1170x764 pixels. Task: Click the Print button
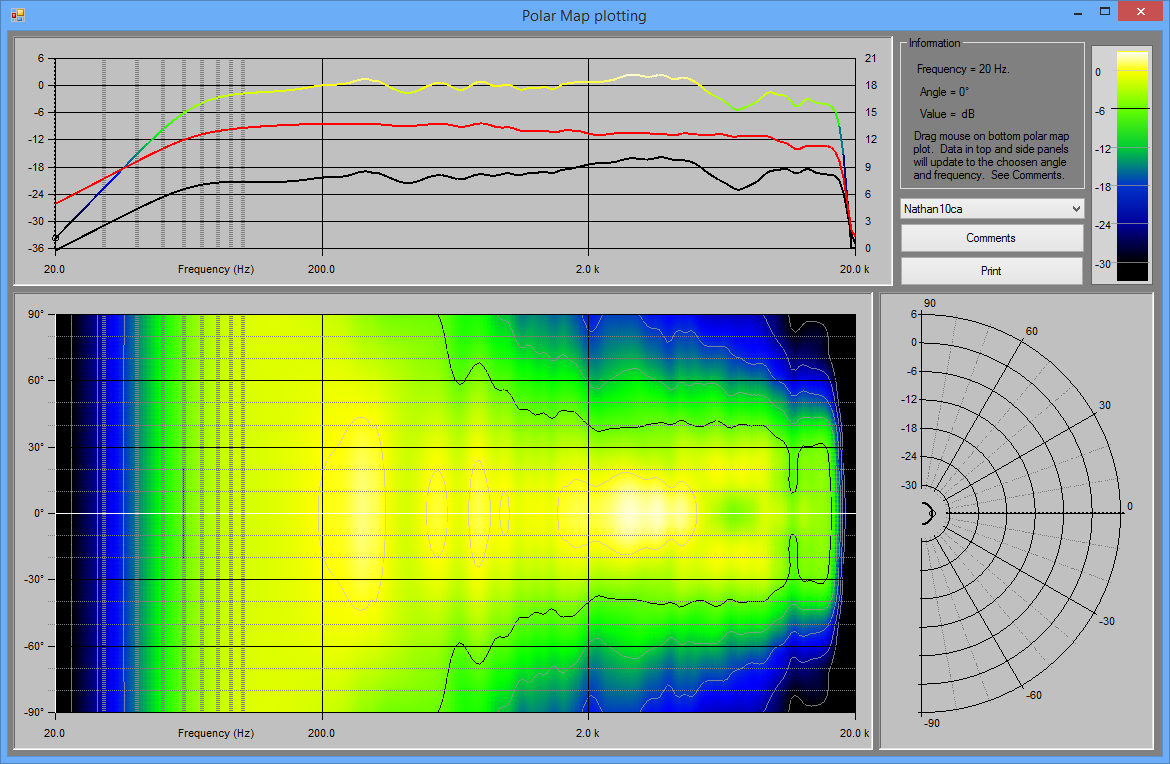point(991,271)
